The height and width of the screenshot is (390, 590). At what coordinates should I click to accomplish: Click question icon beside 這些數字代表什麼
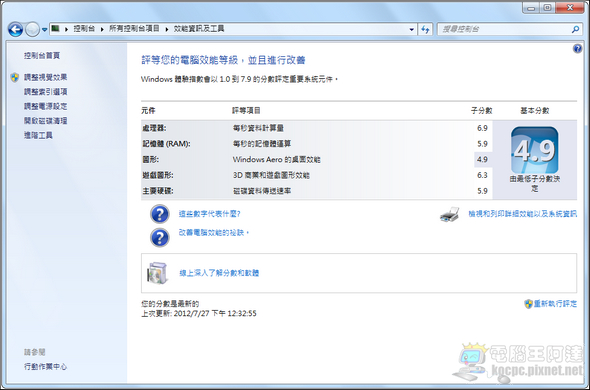click(160, 214)
